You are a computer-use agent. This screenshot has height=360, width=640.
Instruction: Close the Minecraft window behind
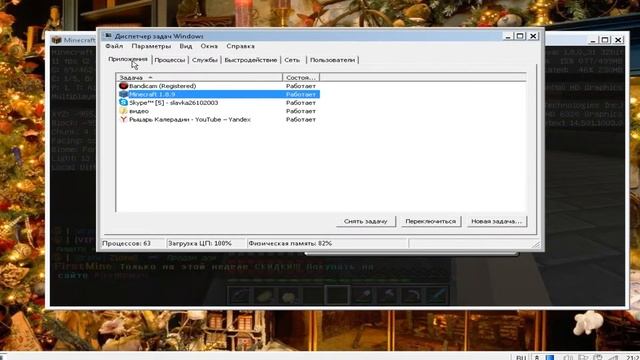click(x=618, y=40)
